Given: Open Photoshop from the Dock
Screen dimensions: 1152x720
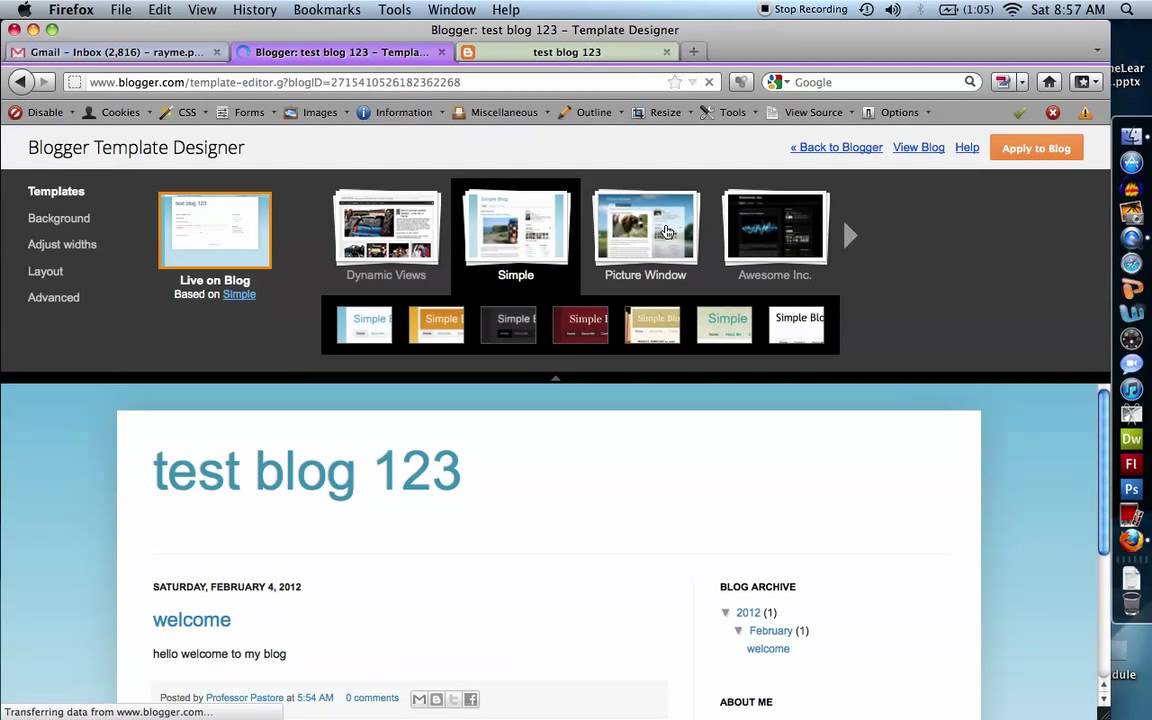Looking at the screenshot, I should pos(1131,489).
